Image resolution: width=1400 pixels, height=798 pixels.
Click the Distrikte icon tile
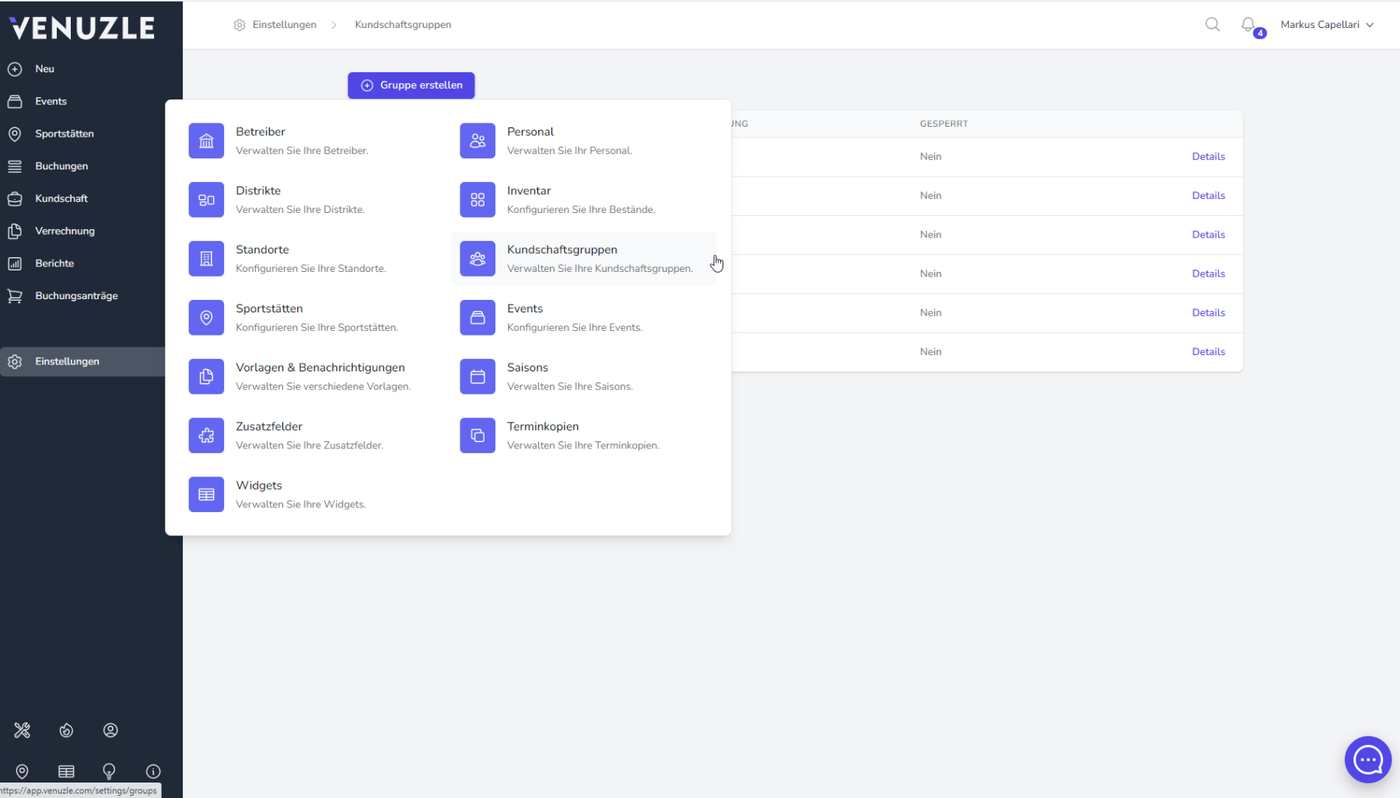click(206, 200)
